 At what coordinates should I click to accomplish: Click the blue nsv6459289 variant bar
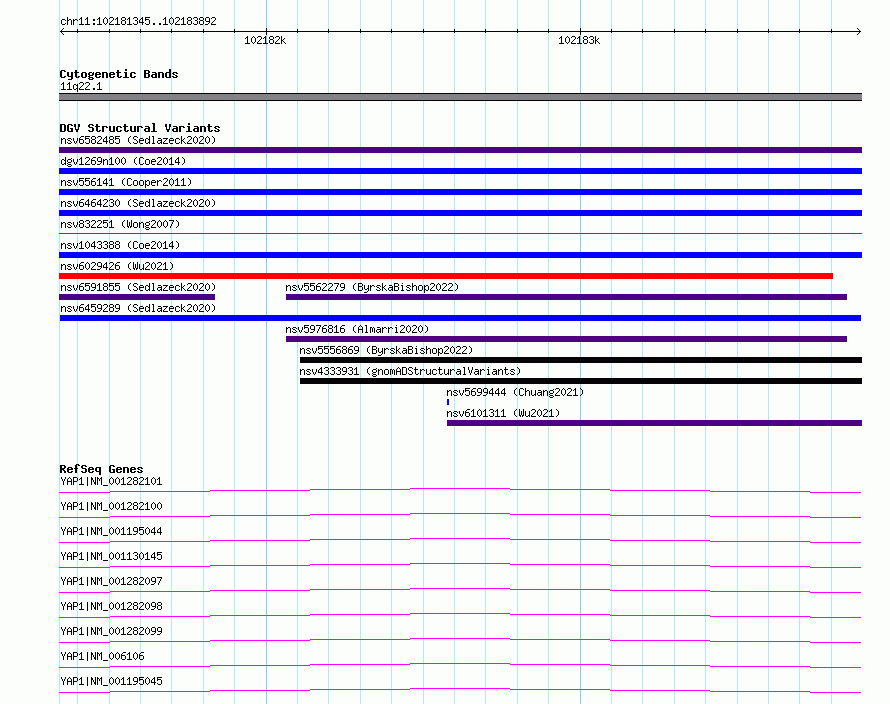[460, 318]
